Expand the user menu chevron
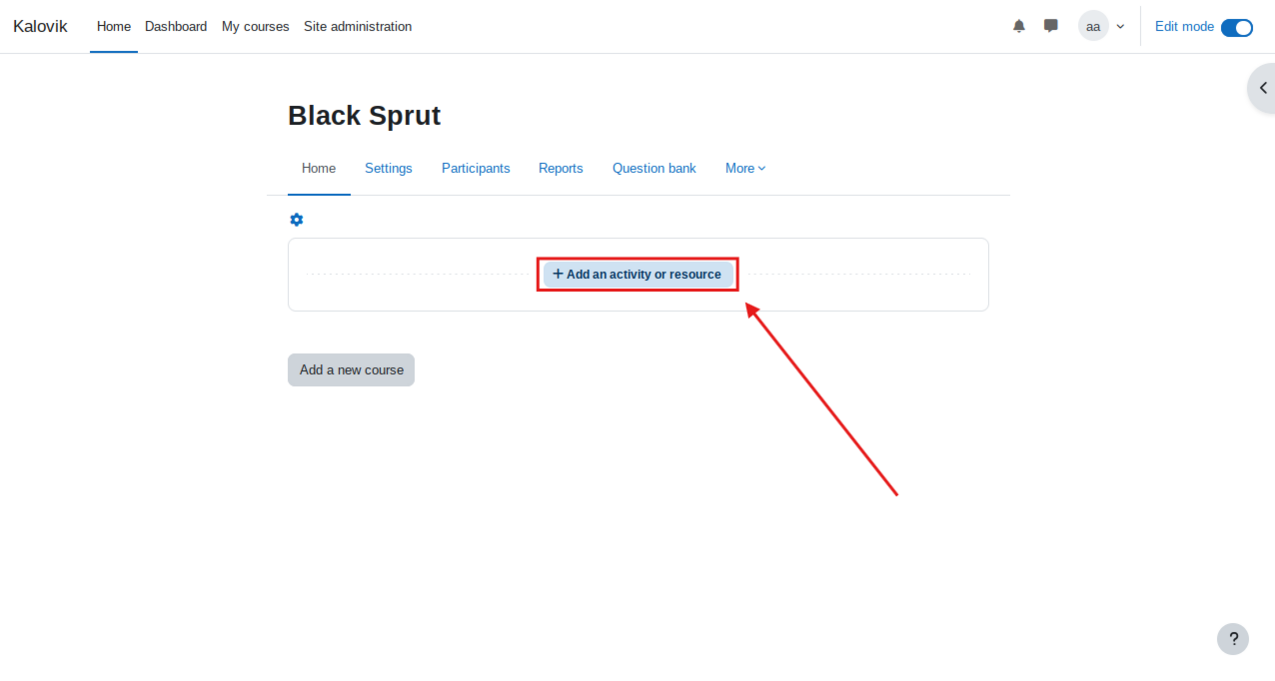Image resolution: width=1275 pixels, height=681 pixels. (1120, 27)
